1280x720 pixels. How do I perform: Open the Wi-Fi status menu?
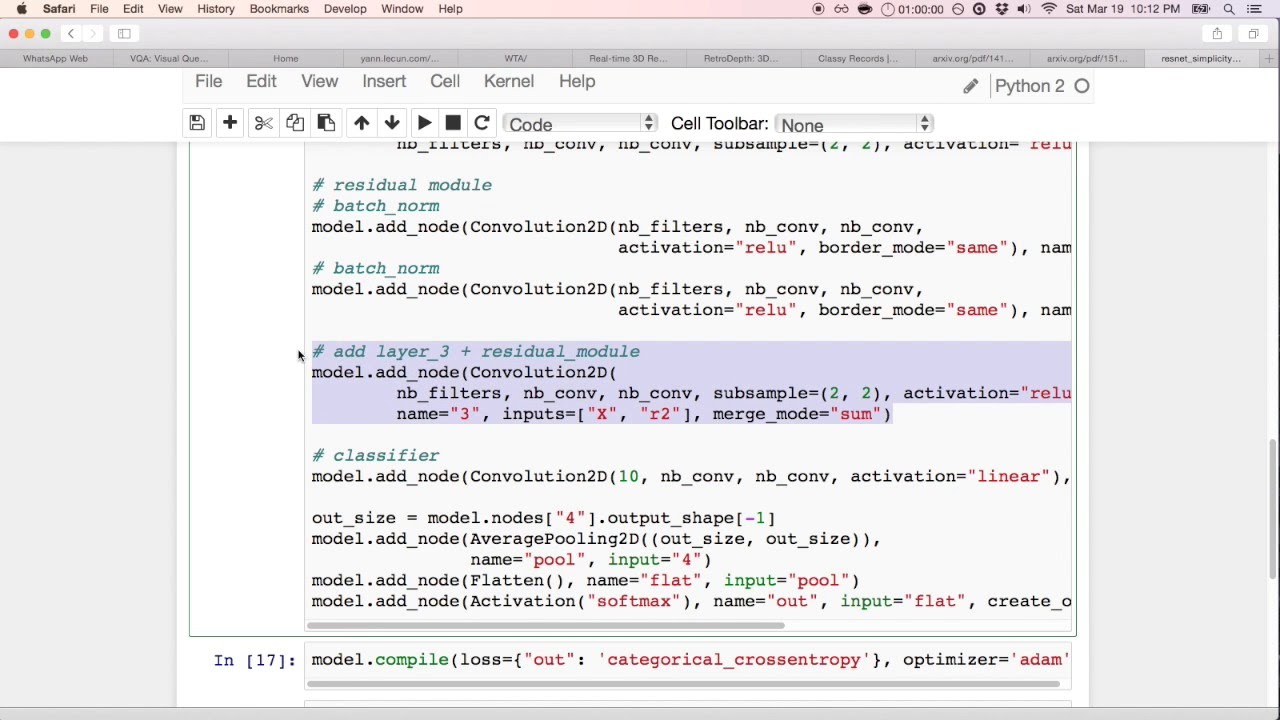(x=1049, y=9)
